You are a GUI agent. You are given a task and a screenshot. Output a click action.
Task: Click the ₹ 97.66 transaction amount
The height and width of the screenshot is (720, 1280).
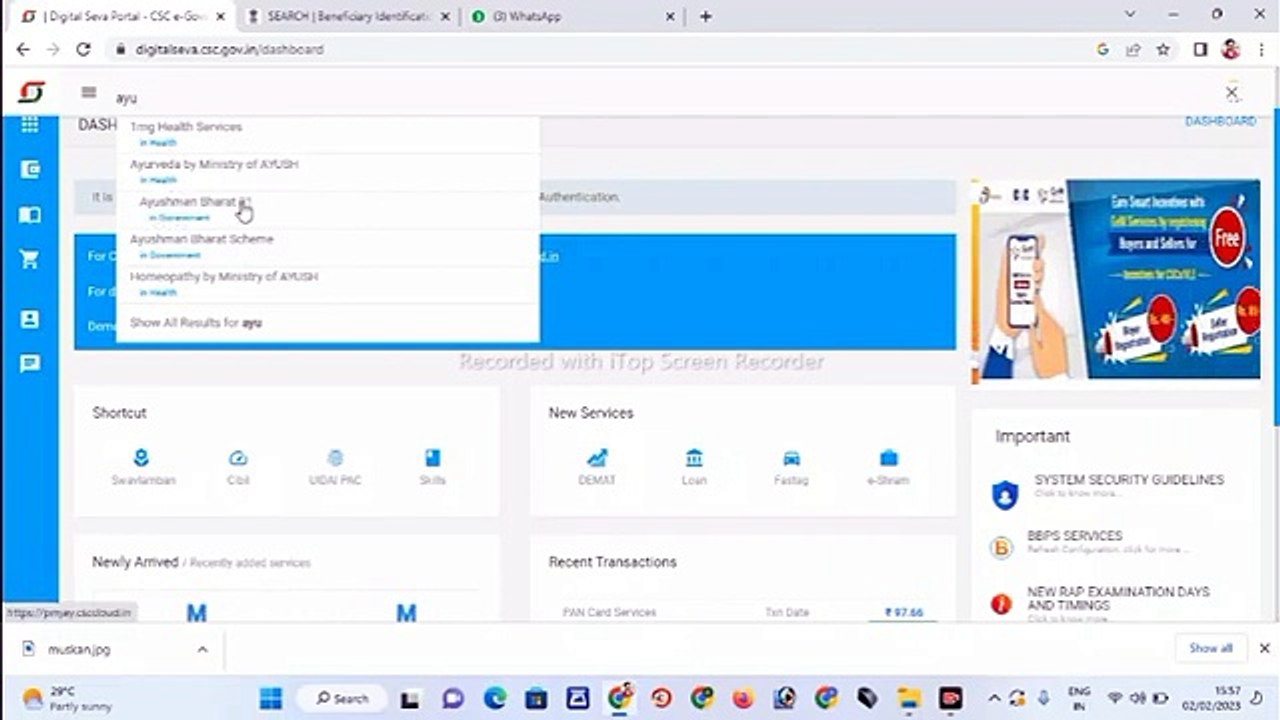click(x=903, y=612)
